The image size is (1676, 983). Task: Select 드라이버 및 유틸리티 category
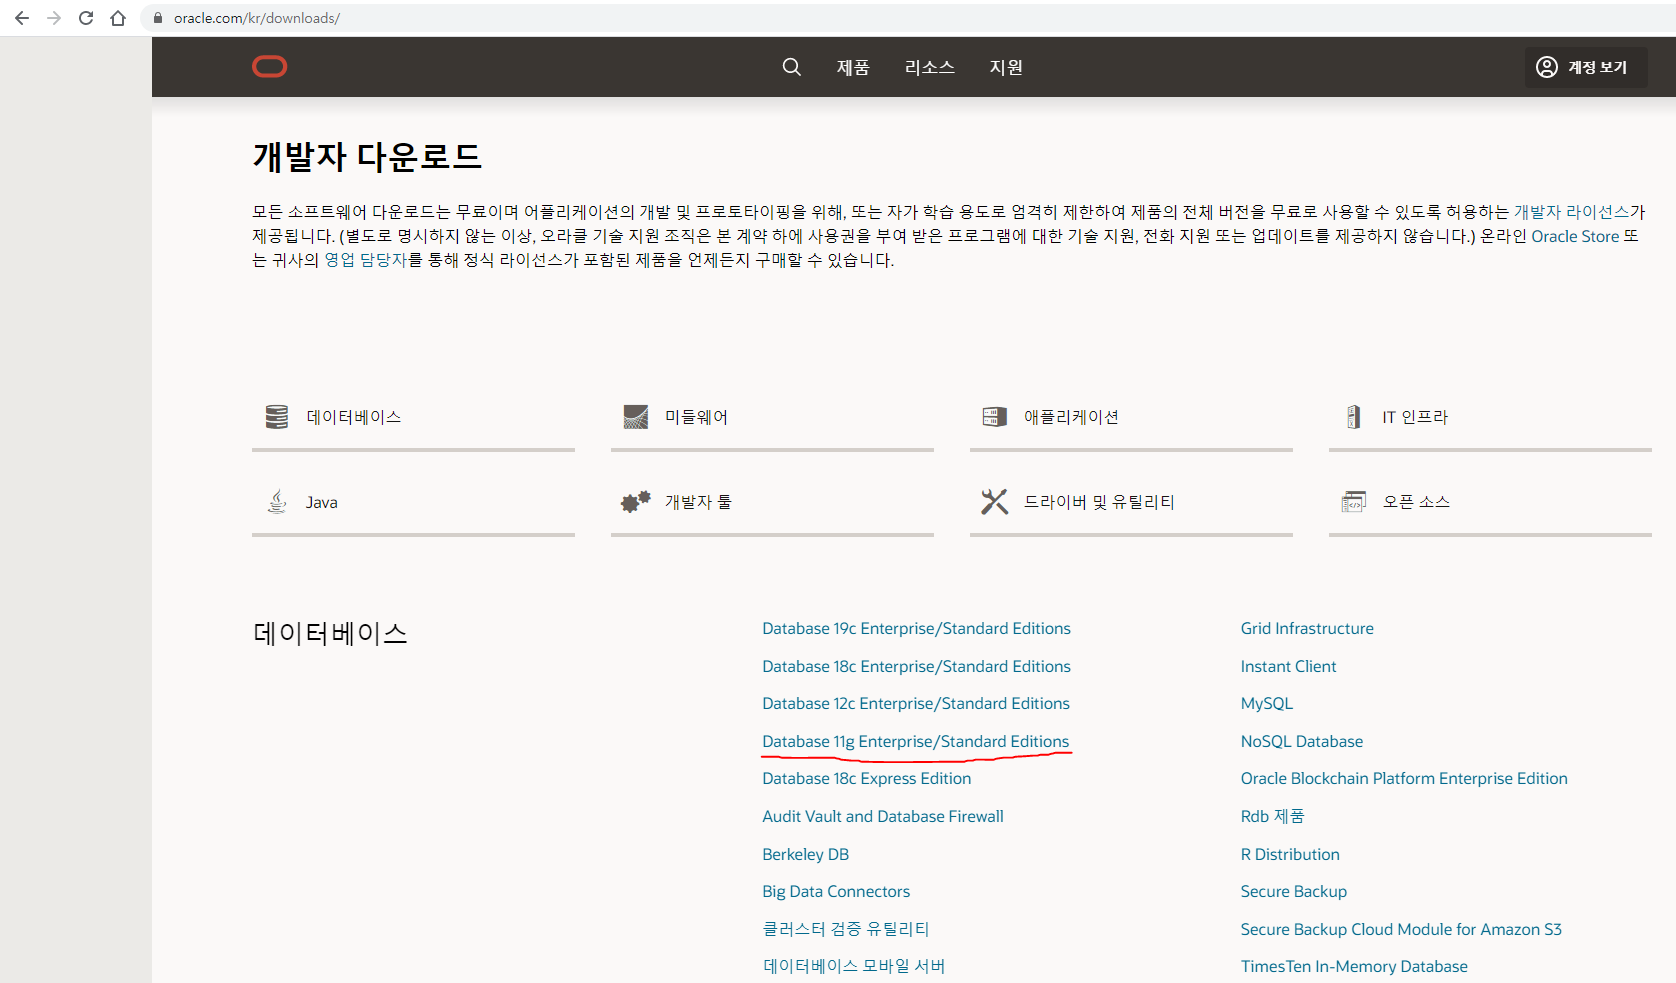(x=1131, y=503)
